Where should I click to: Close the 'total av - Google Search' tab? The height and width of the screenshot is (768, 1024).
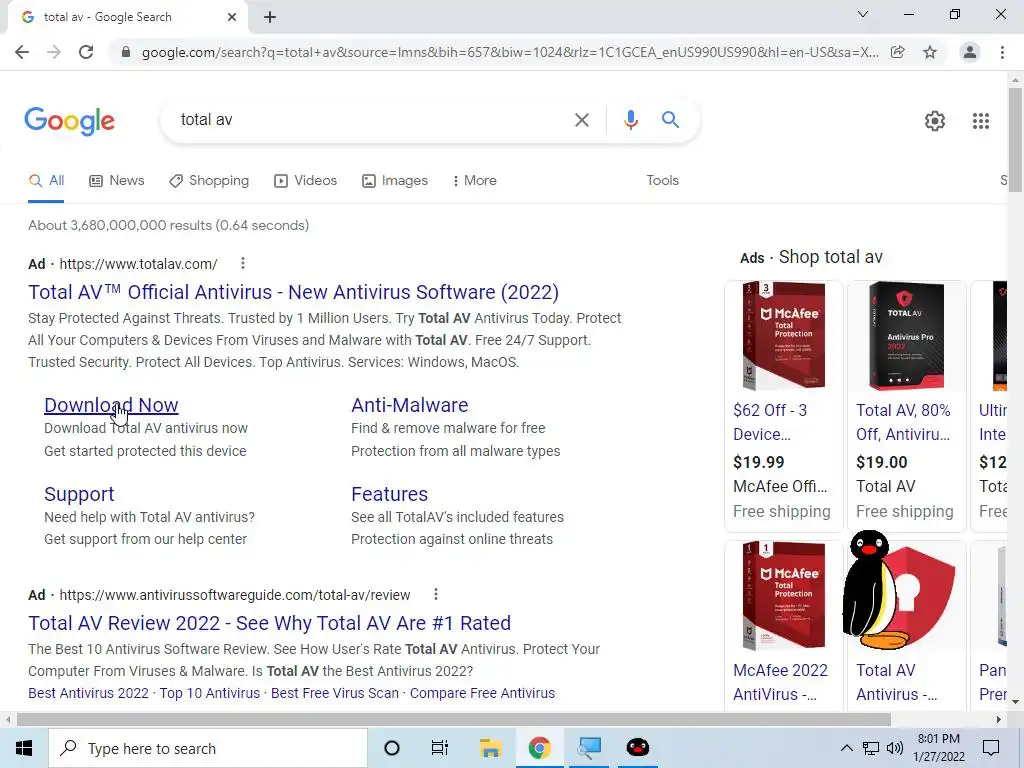pos(232,17)
